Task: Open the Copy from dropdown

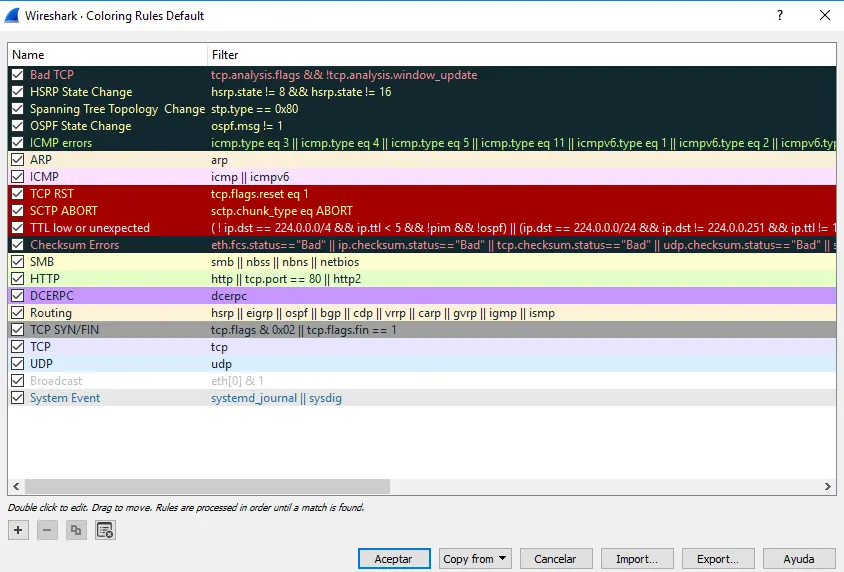Action: (475, 559)
